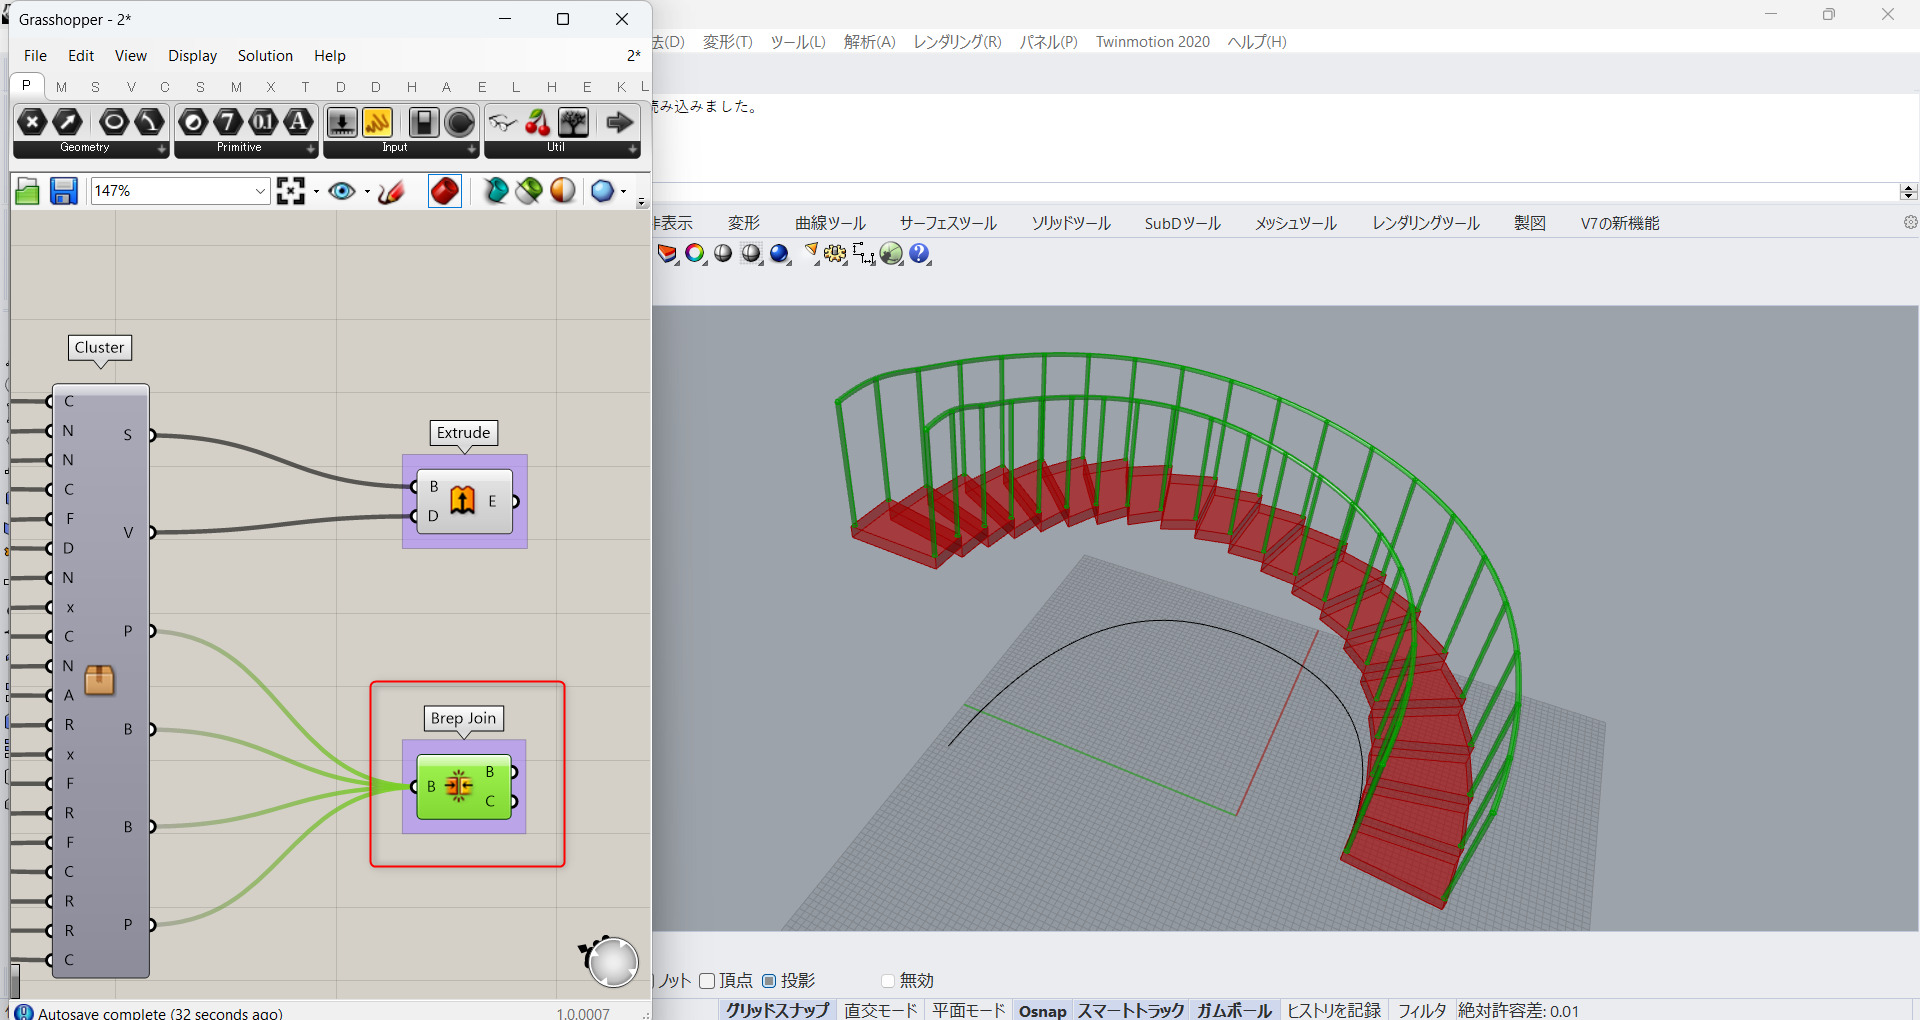Open Grasshopper Options via the gear icon
Image resolution: width=1920 pixels, height=1020 pixels.
(x=1911, y=222)
